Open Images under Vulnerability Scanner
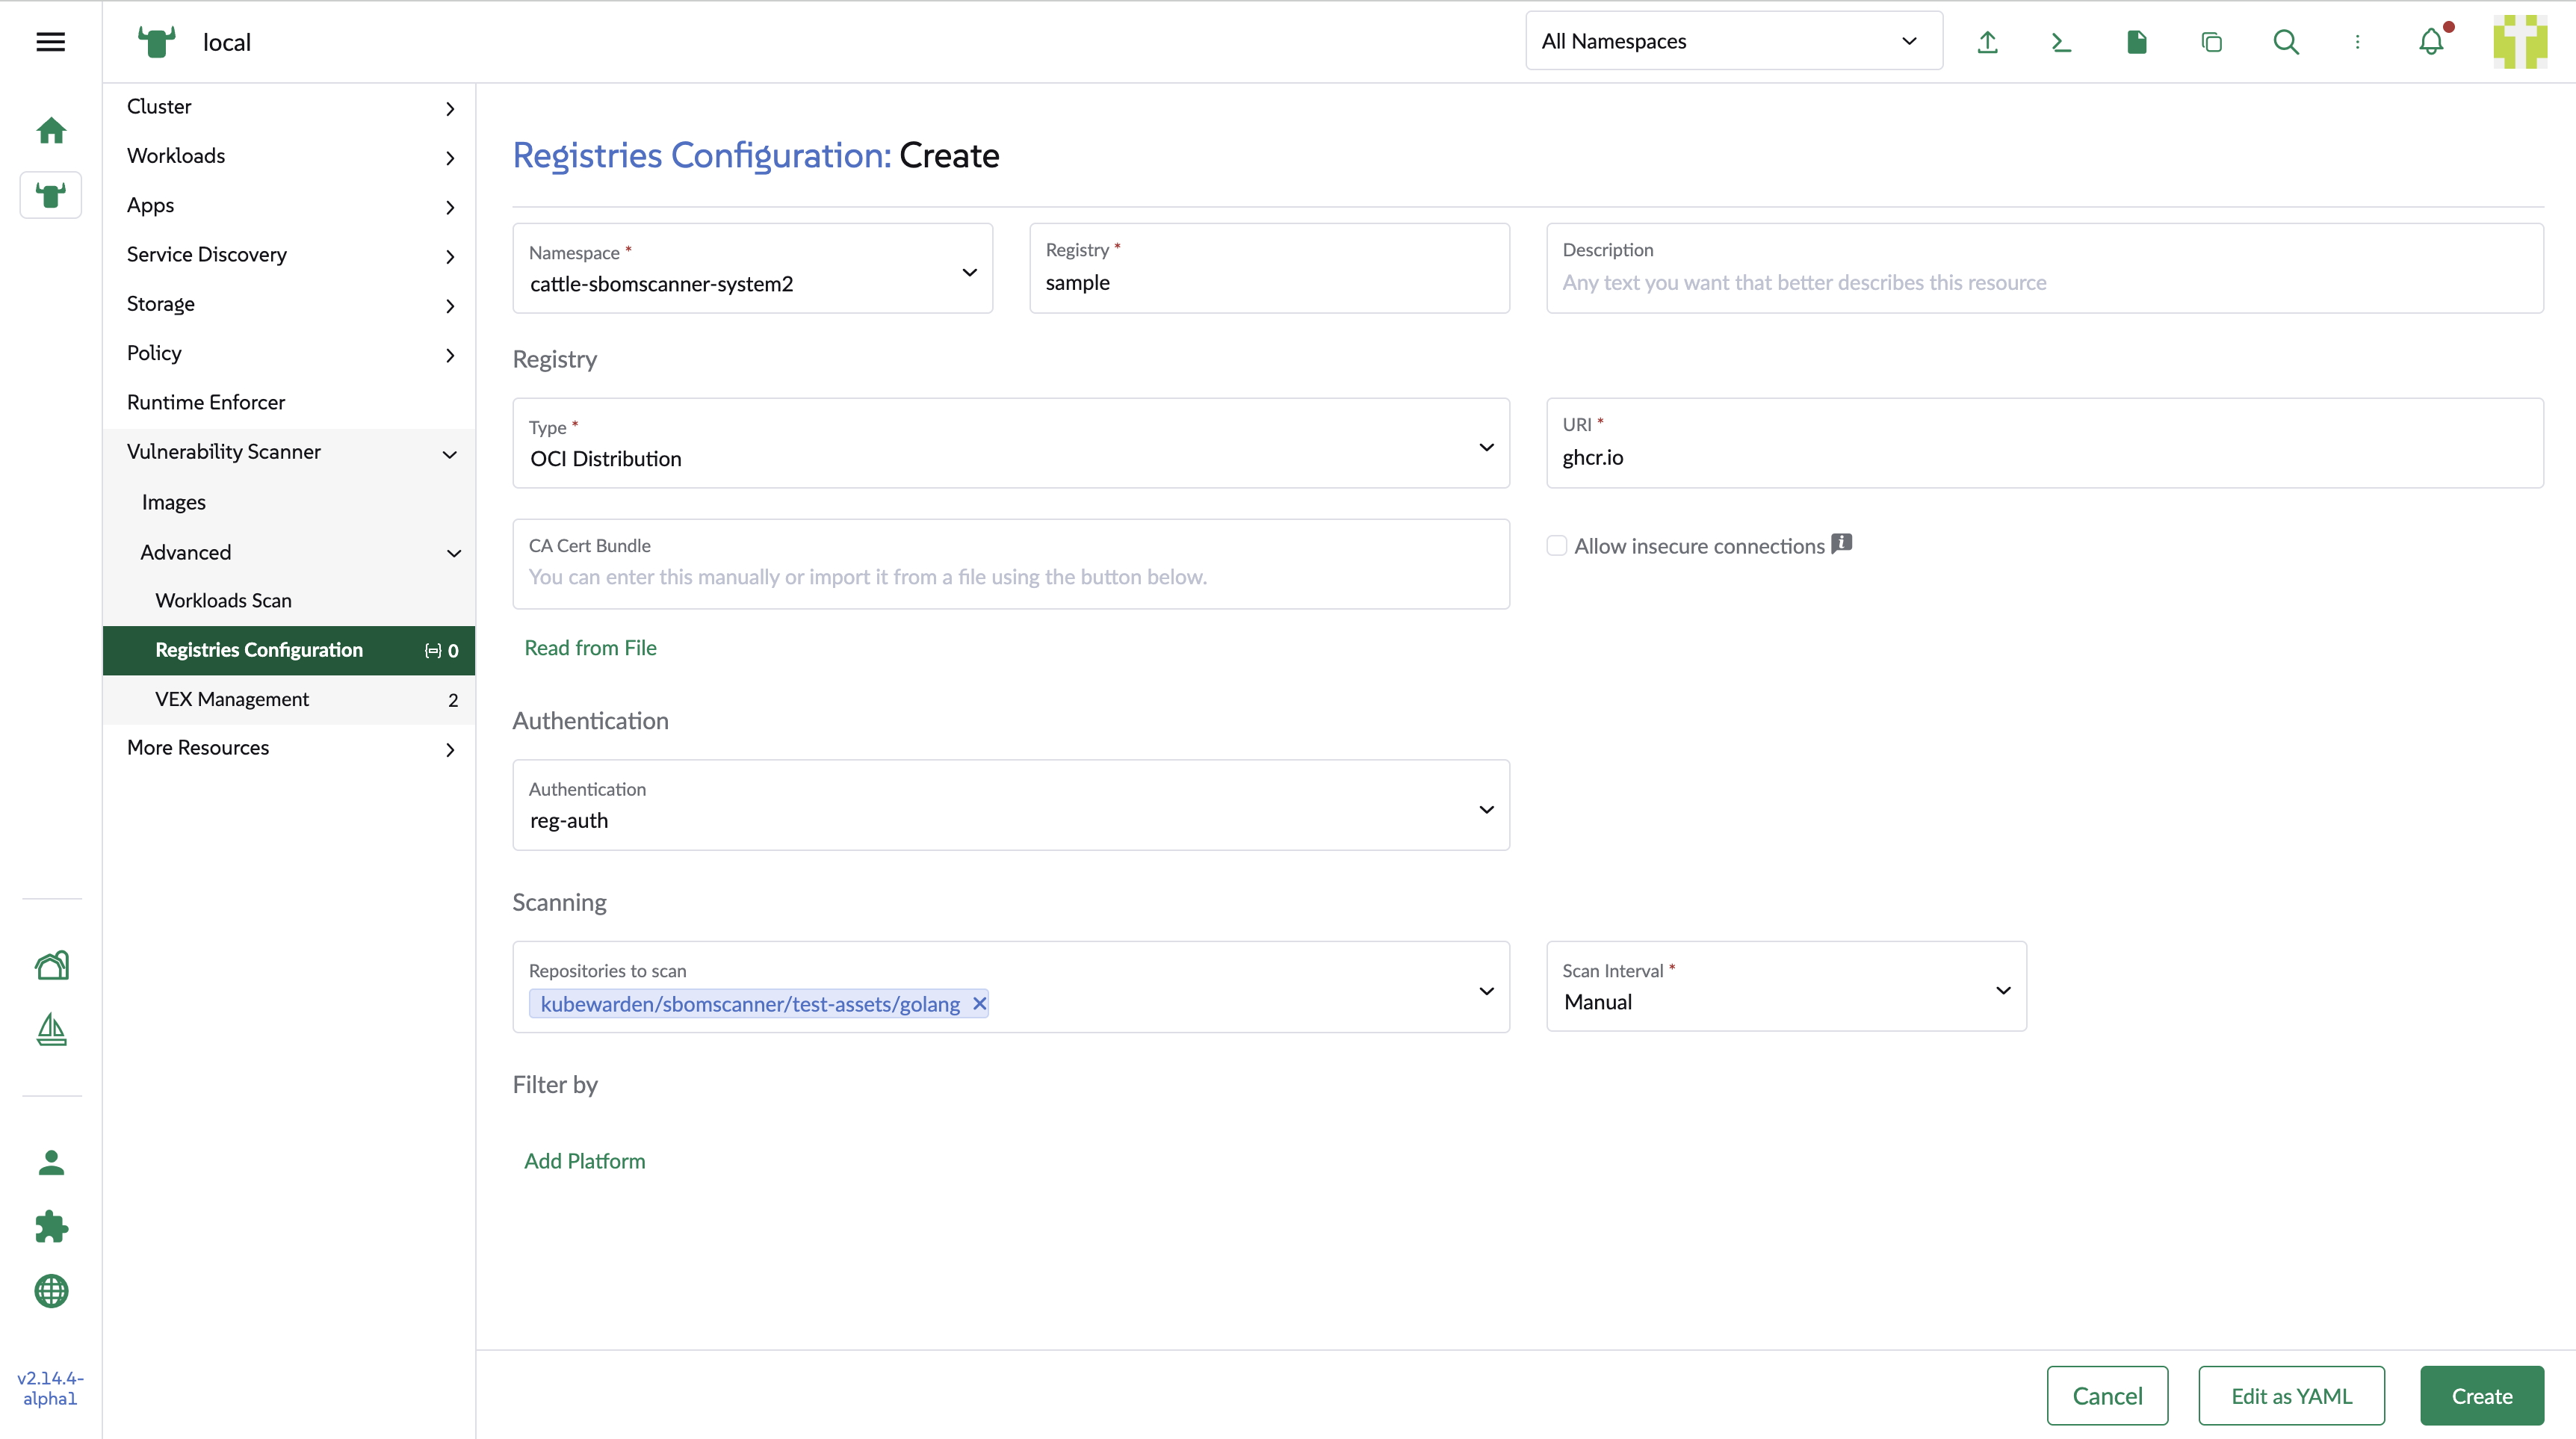This screenshot has height=1439, width=2576. [289, 502]
